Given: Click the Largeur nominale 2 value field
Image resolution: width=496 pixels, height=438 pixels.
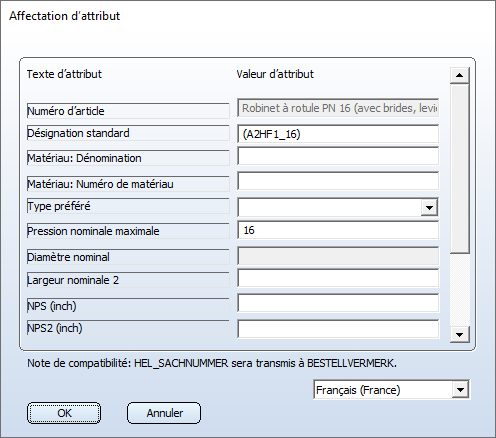Looking at the screenshot, I should [338, 278].
